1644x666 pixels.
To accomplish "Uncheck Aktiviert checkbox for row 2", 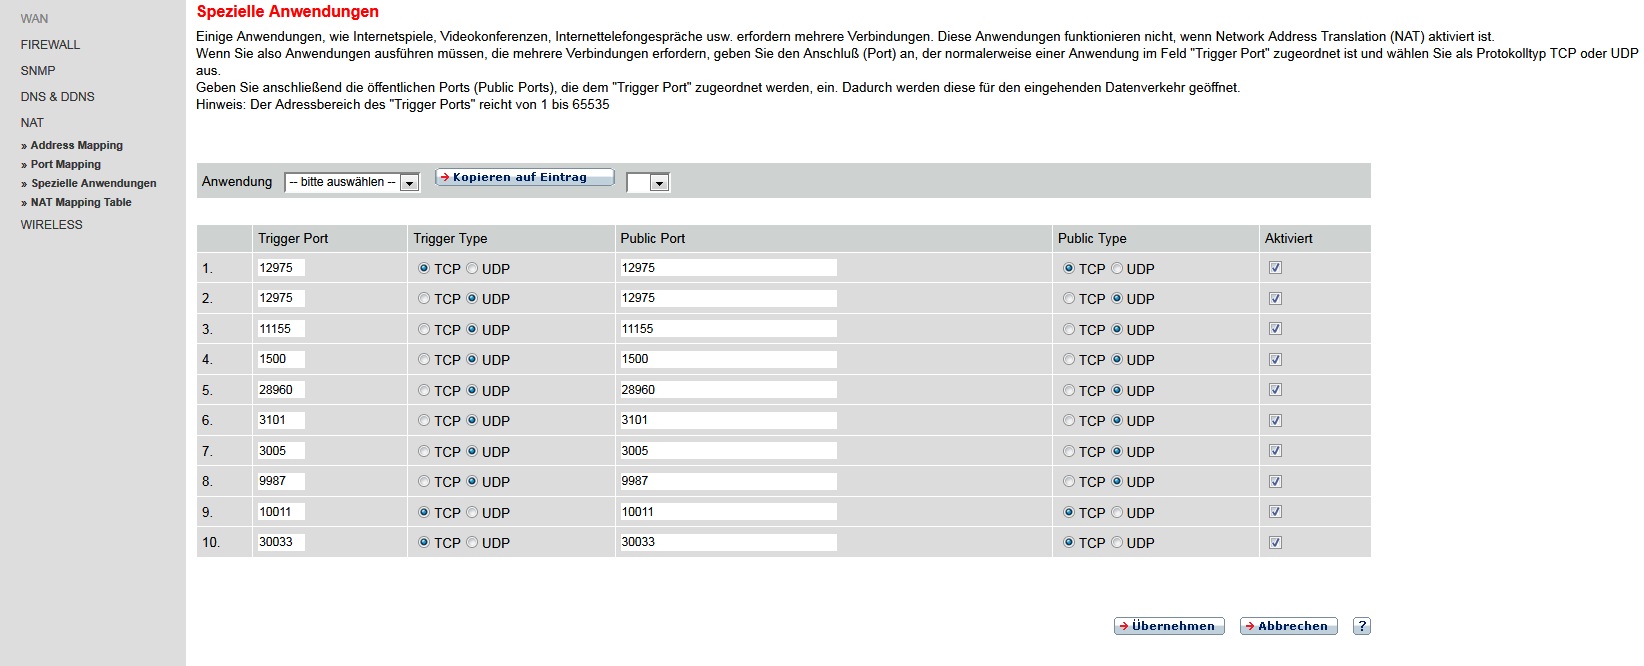I will pos(1275,298).
